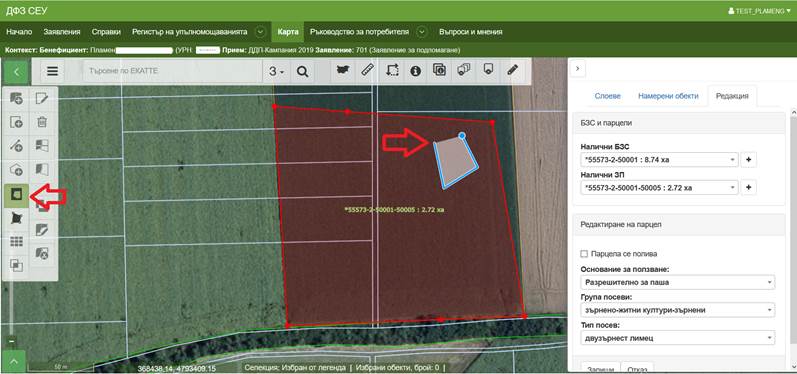The image size is (797, 374).
Task: Zoom to full Bulgaria map extent icon
Action: pos(344,71)
